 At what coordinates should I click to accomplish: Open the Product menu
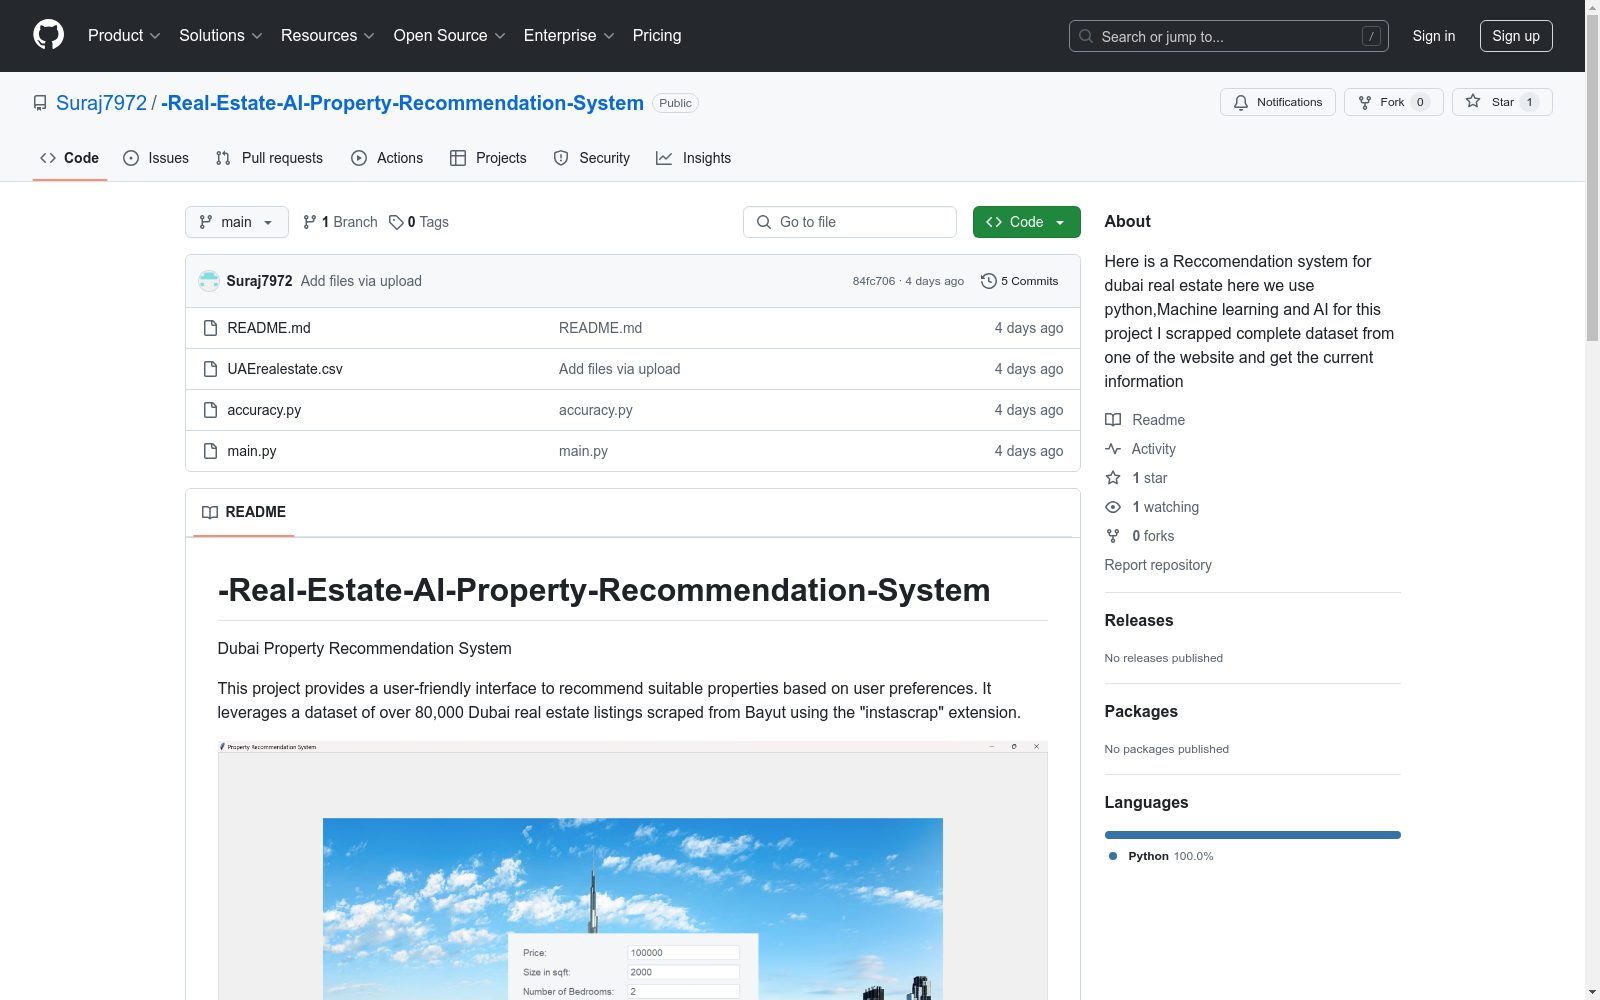pyautogui.click(x=124, y=36)
